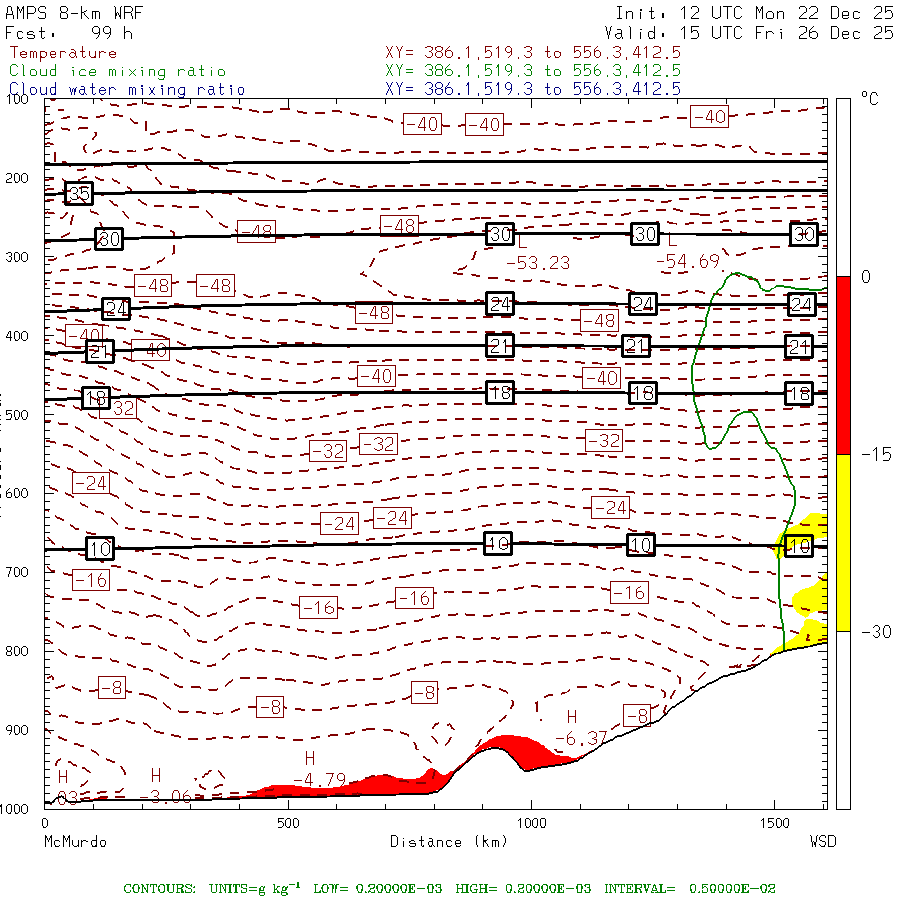
Task: Select the blue "Cloud water mixing ratio" label
Action: pyautogui.click(x=127, y=90)
